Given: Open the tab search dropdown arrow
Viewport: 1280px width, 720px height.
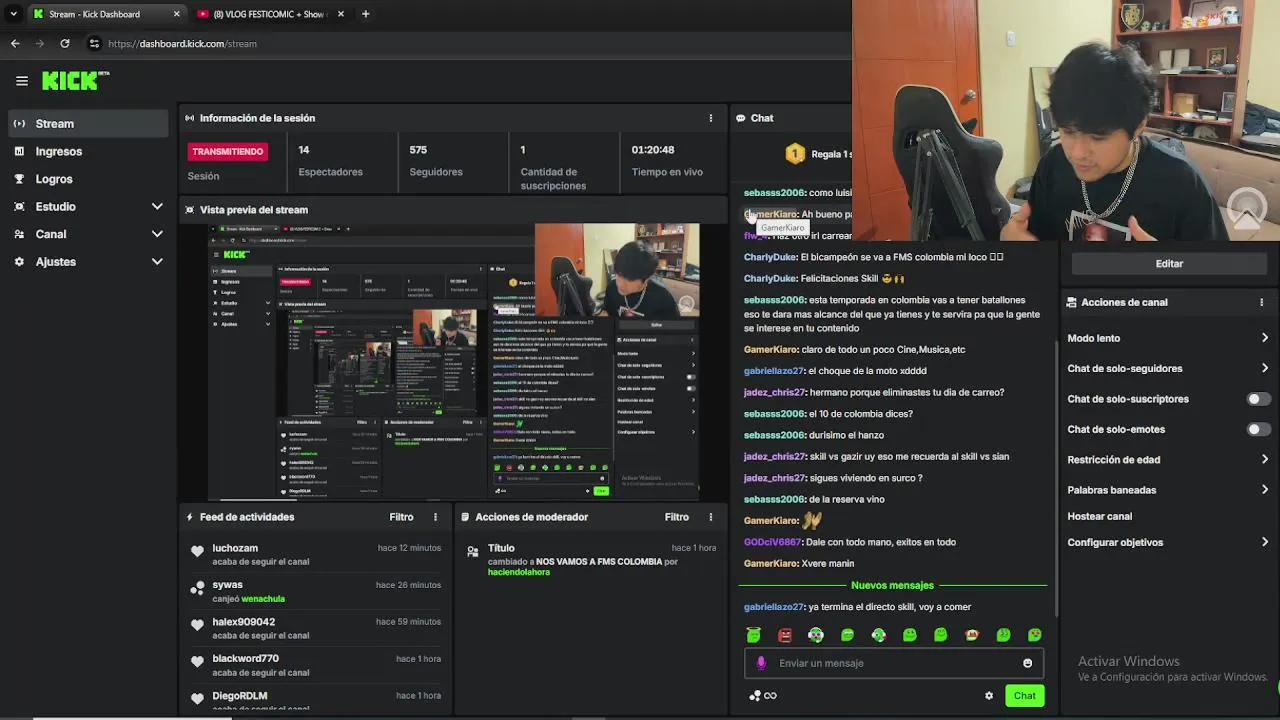Looking at the screenshot, I should pos(13,14).
